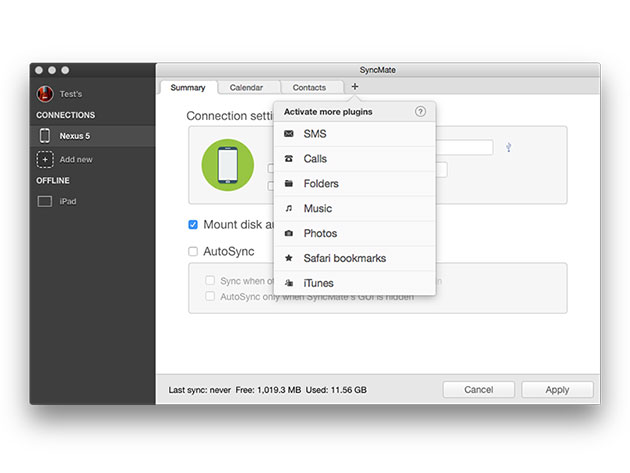Click the USB connection icon

point(509,147)
